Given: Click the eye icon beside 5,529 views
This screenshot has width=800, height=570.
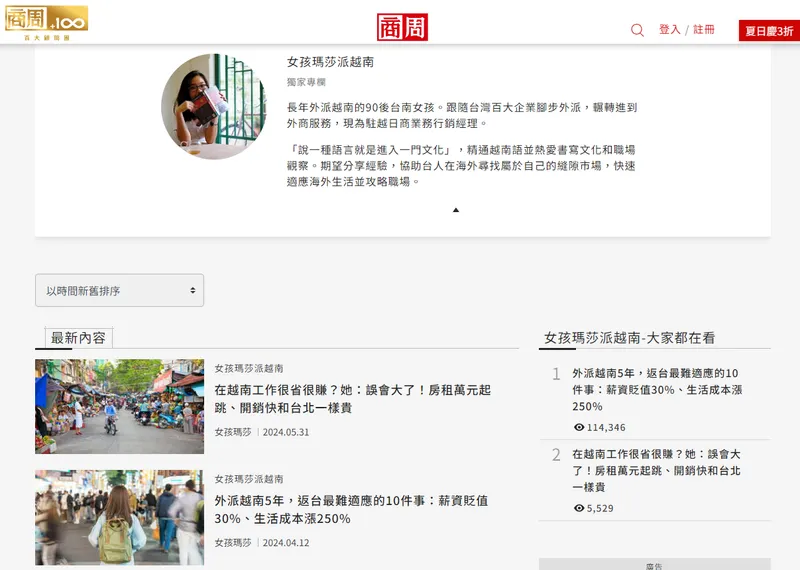Looking at the screenshot, I should tap(579, 508).
